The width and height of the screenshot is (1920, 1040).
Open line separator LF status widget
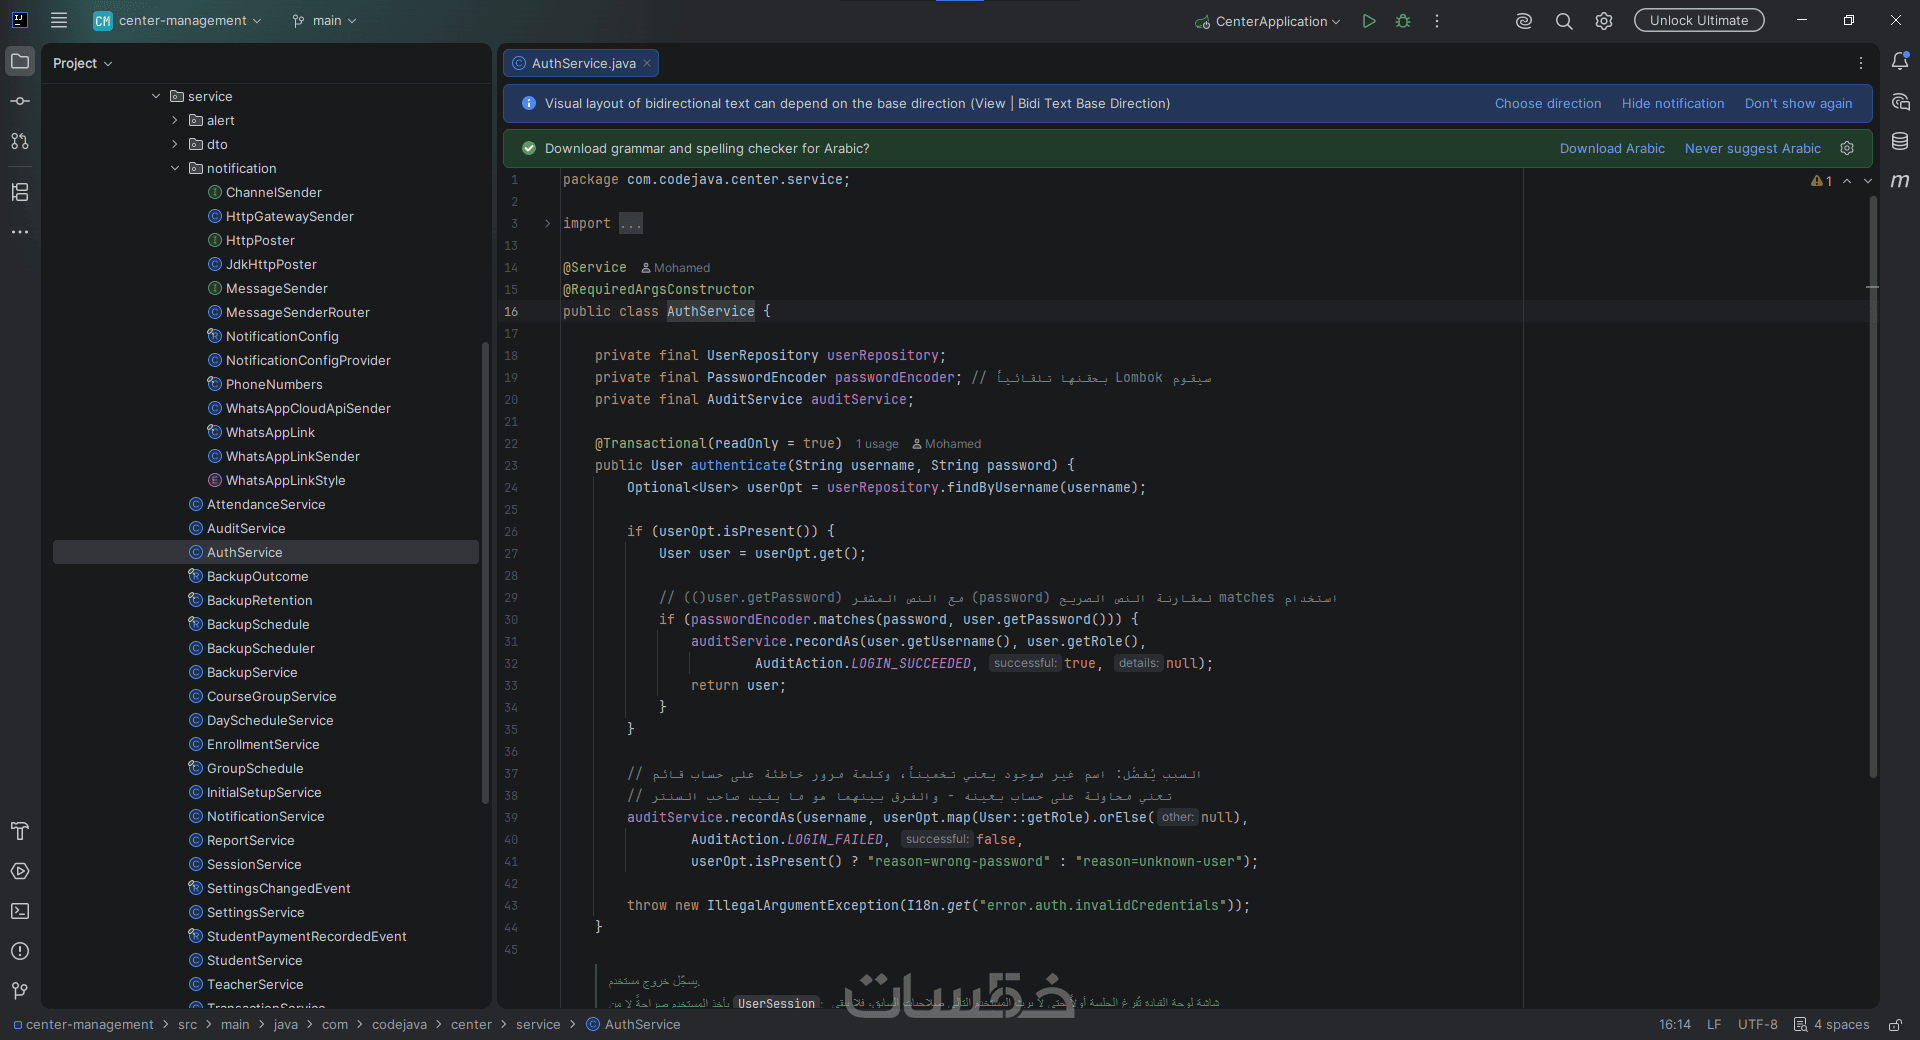coord(1714,1025)
